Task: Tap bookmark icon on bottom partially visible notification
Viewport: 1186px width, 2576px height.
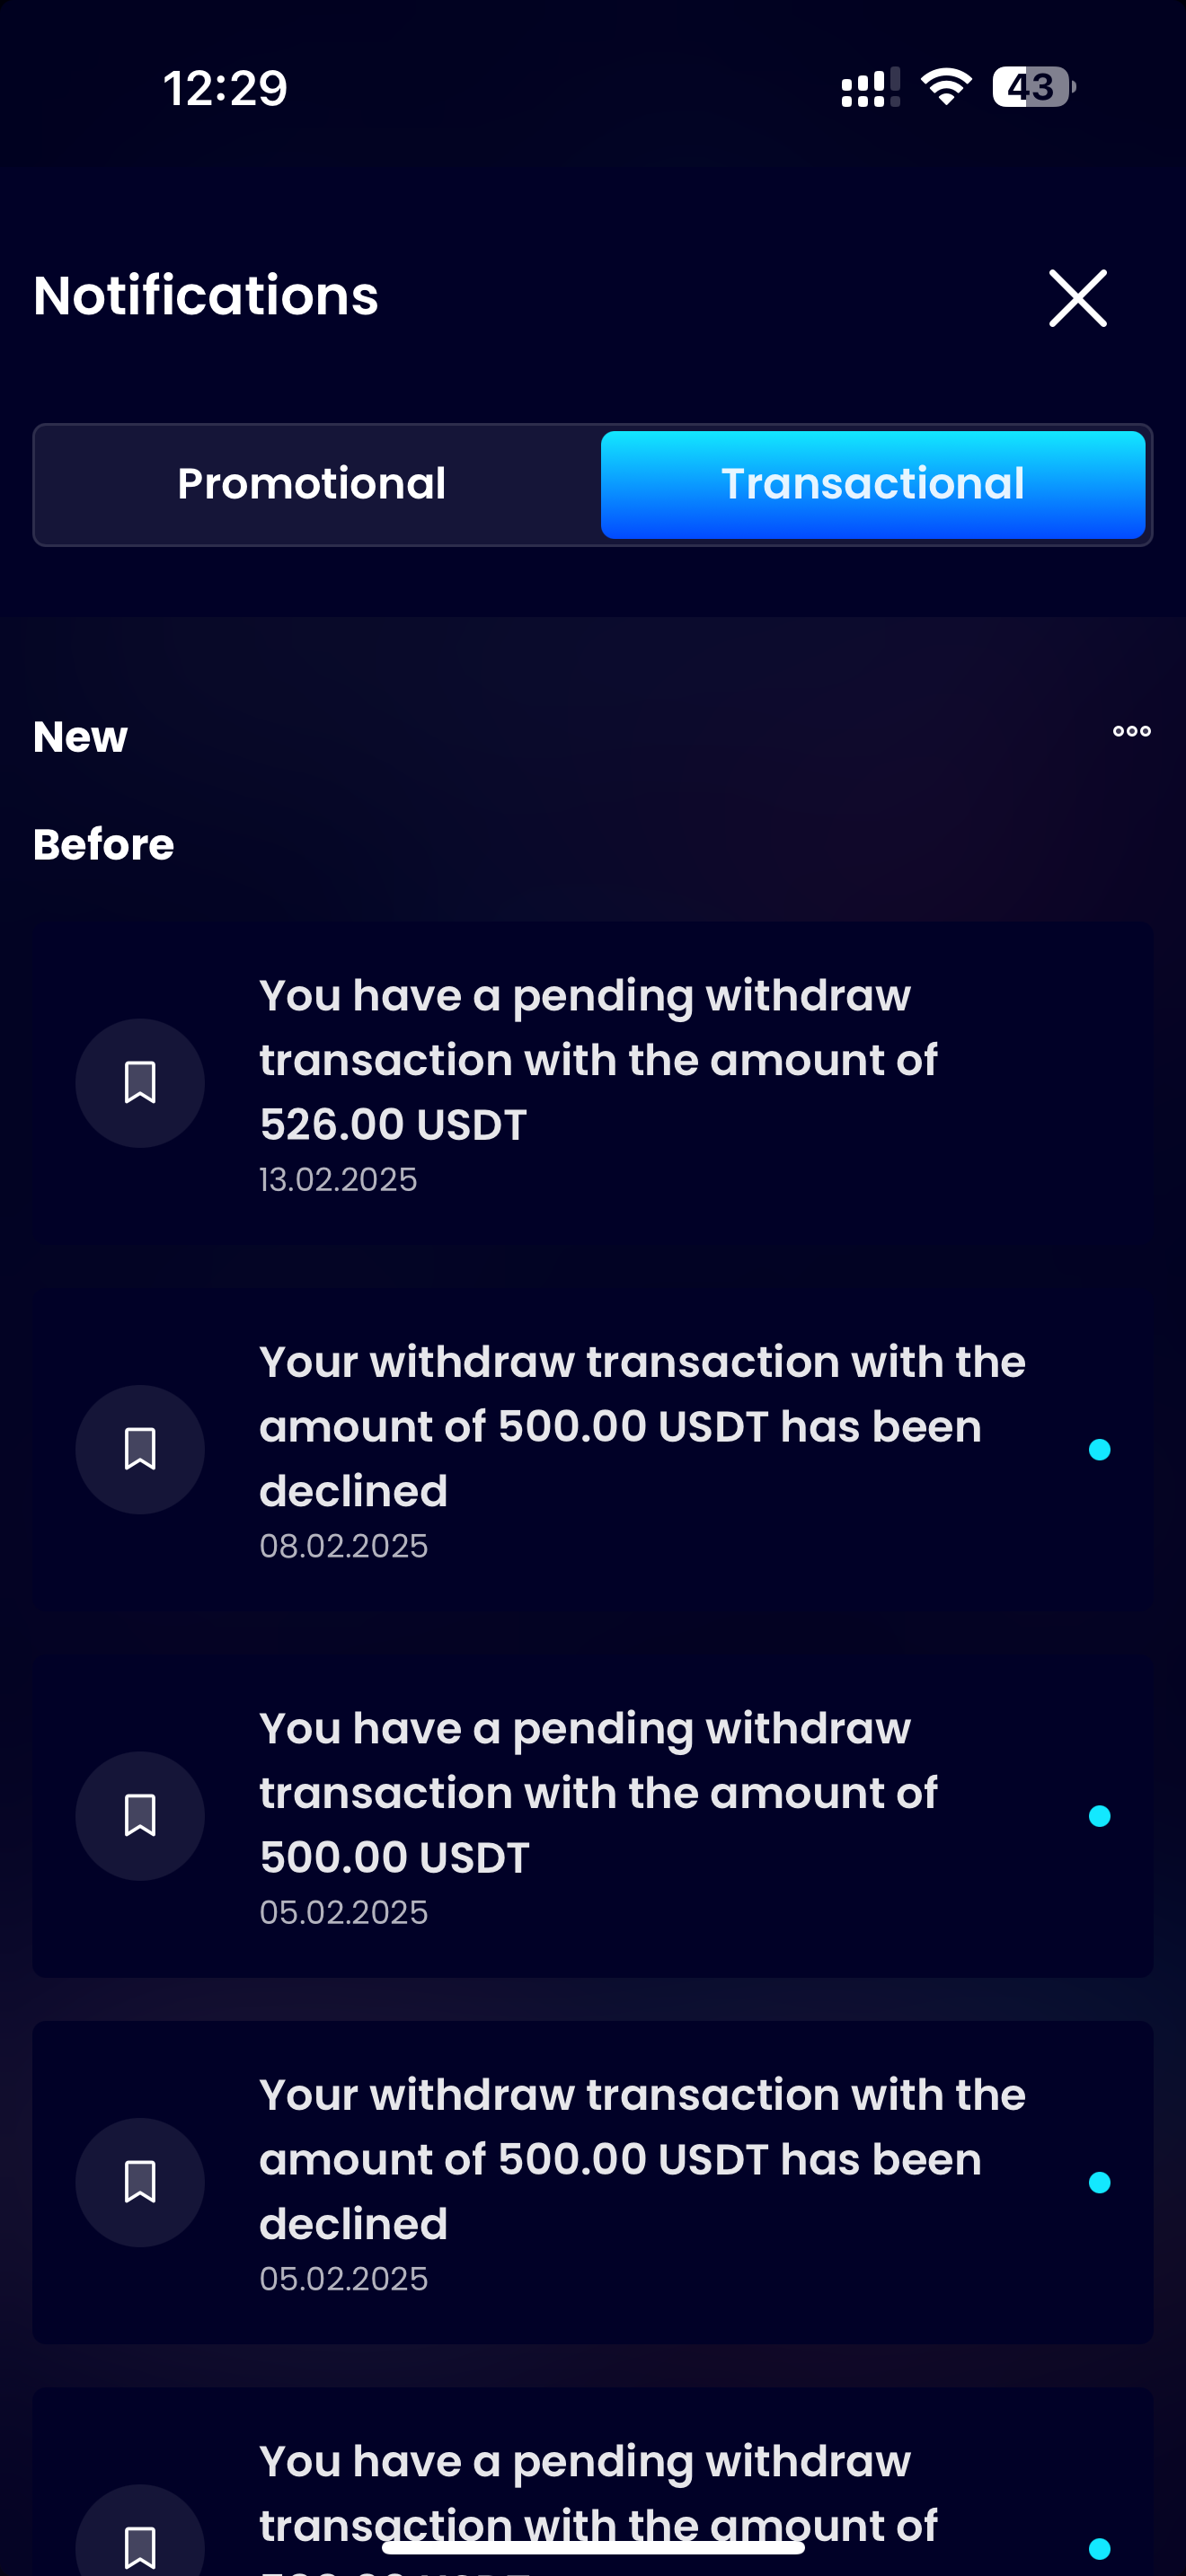Action: (140, 2540)
